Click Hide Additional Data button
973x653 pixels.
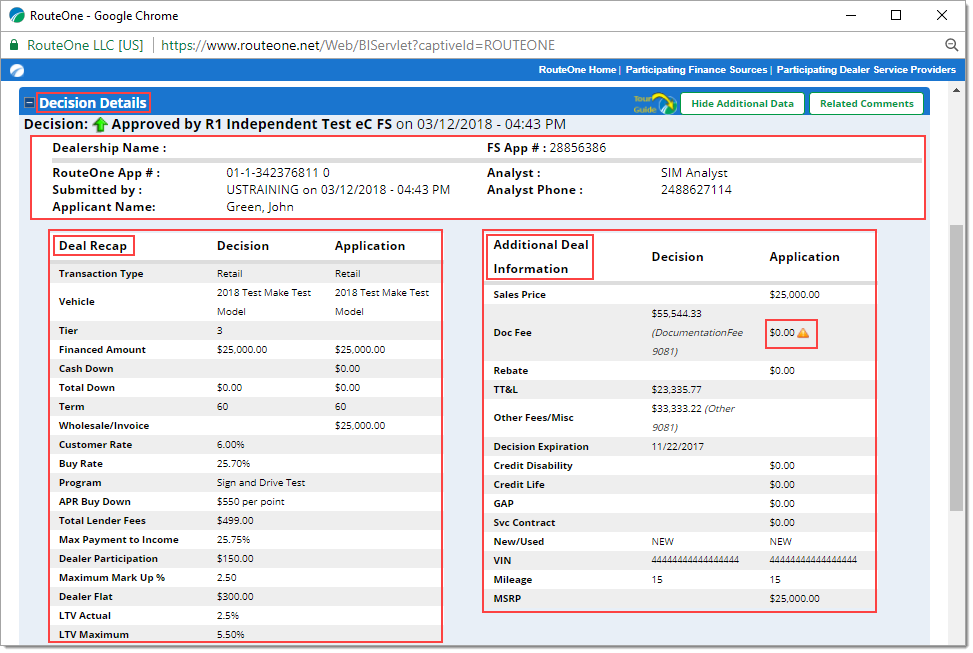click(742, 104)
